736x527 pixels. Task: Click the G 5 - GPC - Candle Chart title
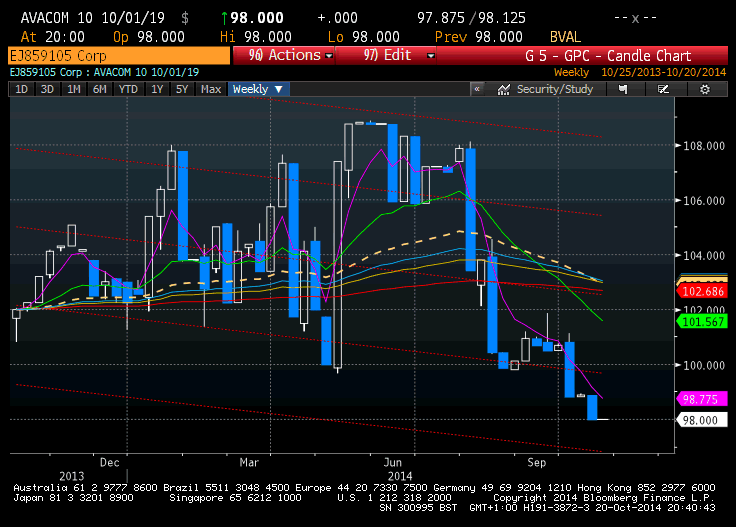(x=608, y=56)
